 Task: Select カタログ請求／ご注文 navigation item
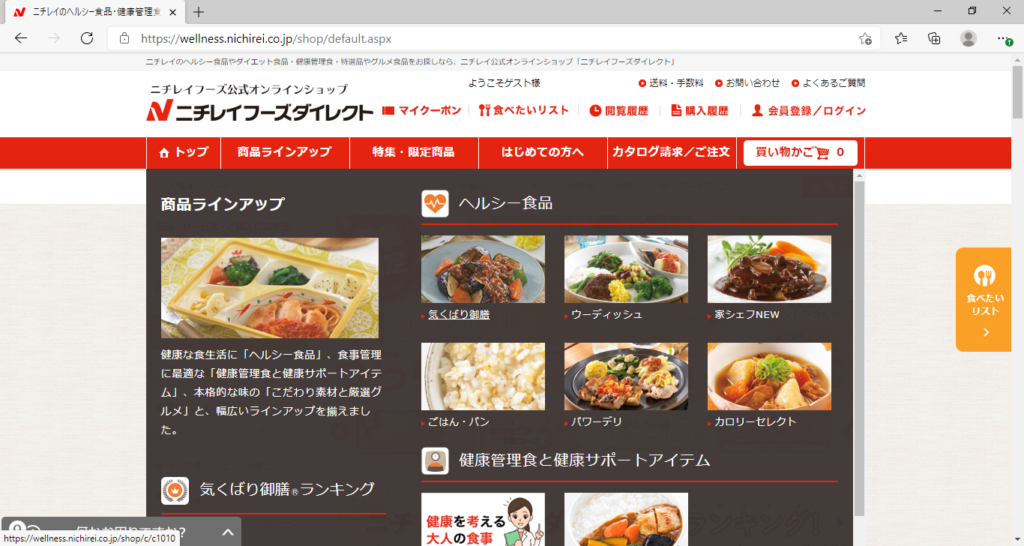(671, 152)
